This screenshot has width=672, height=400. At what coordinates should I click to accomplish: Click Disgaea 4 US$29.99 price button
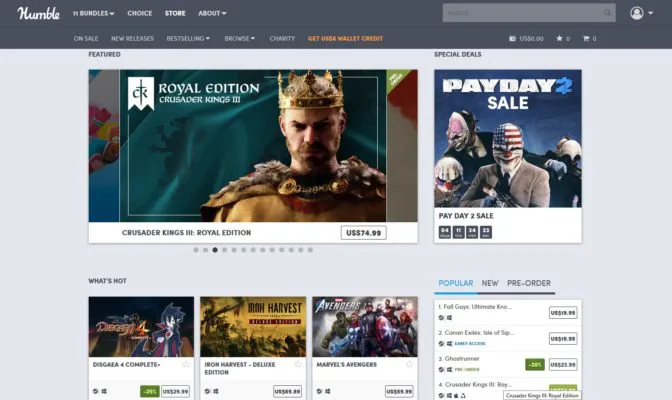coord(175,391)
